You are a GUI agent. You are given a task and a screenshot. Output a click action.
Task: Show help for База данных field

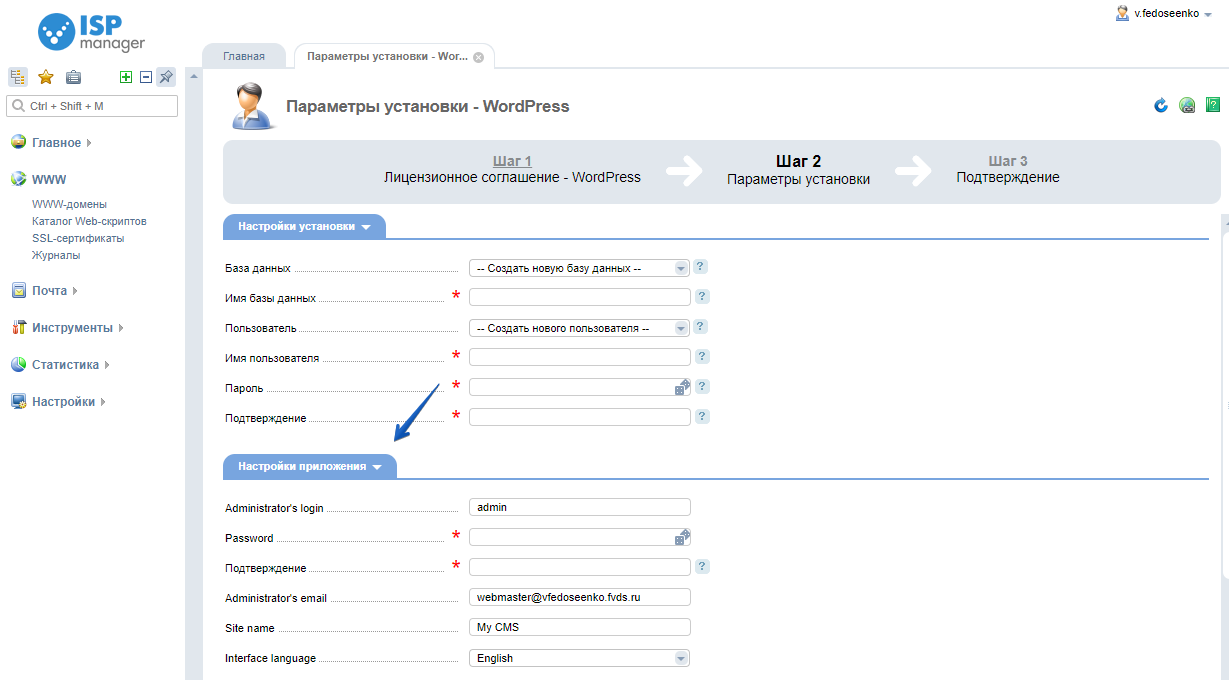coord(701,267)
